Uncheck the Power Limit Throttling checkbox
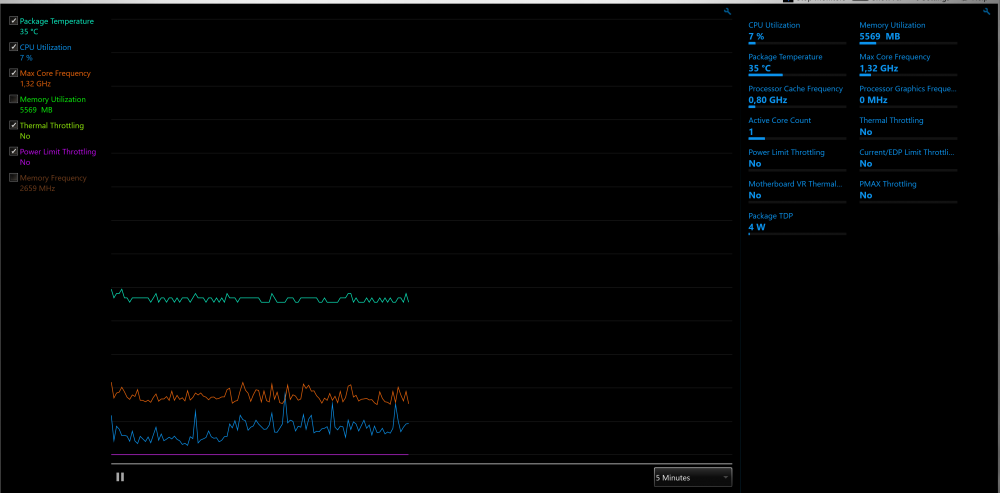1000x493 pixels. [x=13, y=152]
